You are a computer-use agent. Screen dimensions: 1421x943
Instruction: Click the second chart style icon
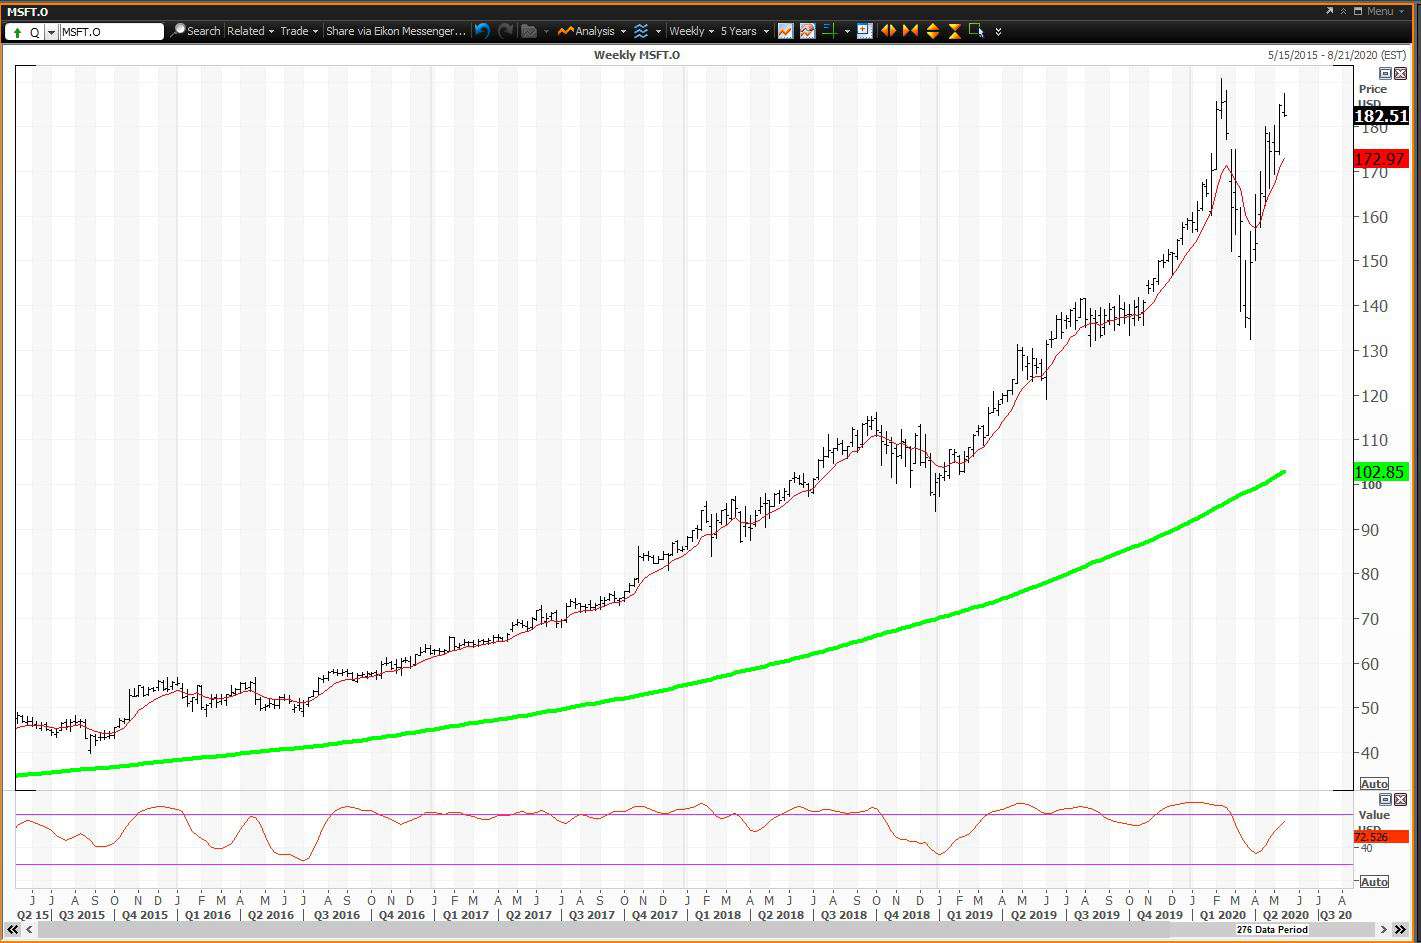pyautogui.click(x=807, y=31)
